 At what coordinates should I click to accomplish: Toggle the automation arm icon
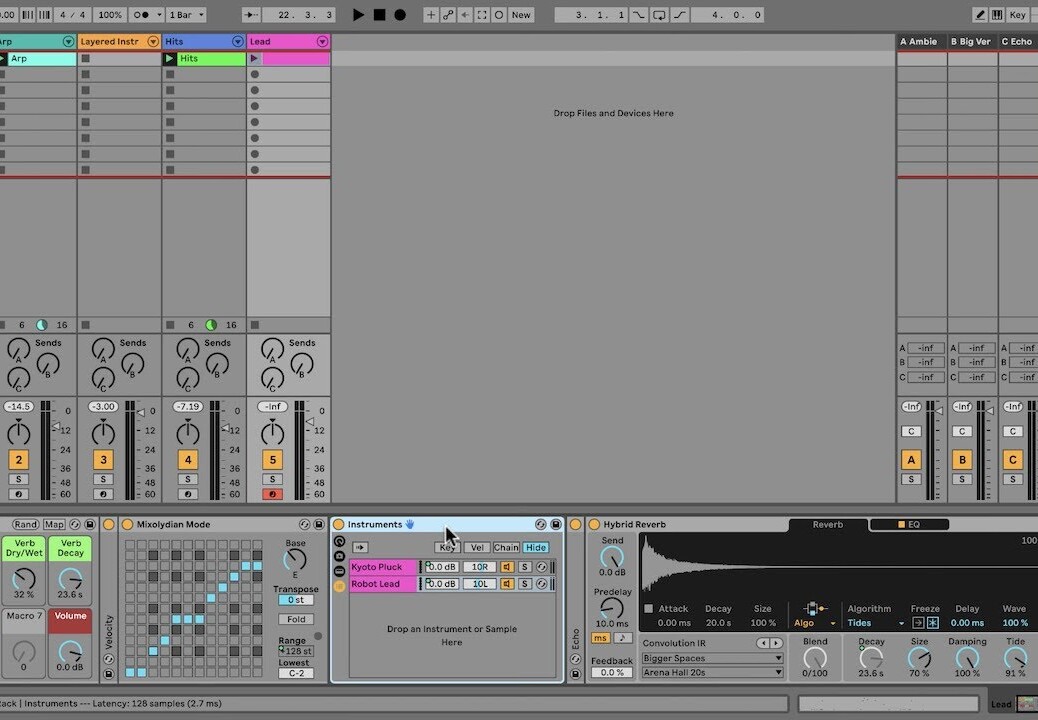tap(448, 15)
